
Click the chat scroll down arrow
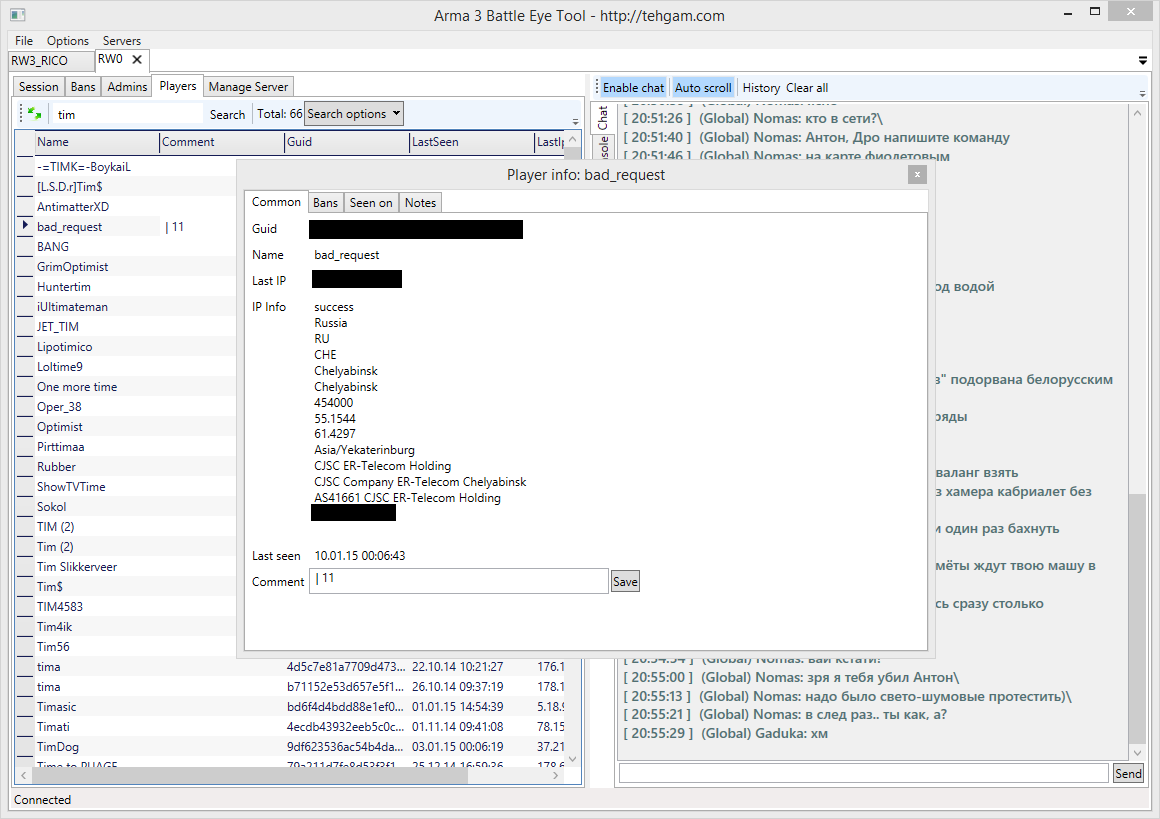1137,752
